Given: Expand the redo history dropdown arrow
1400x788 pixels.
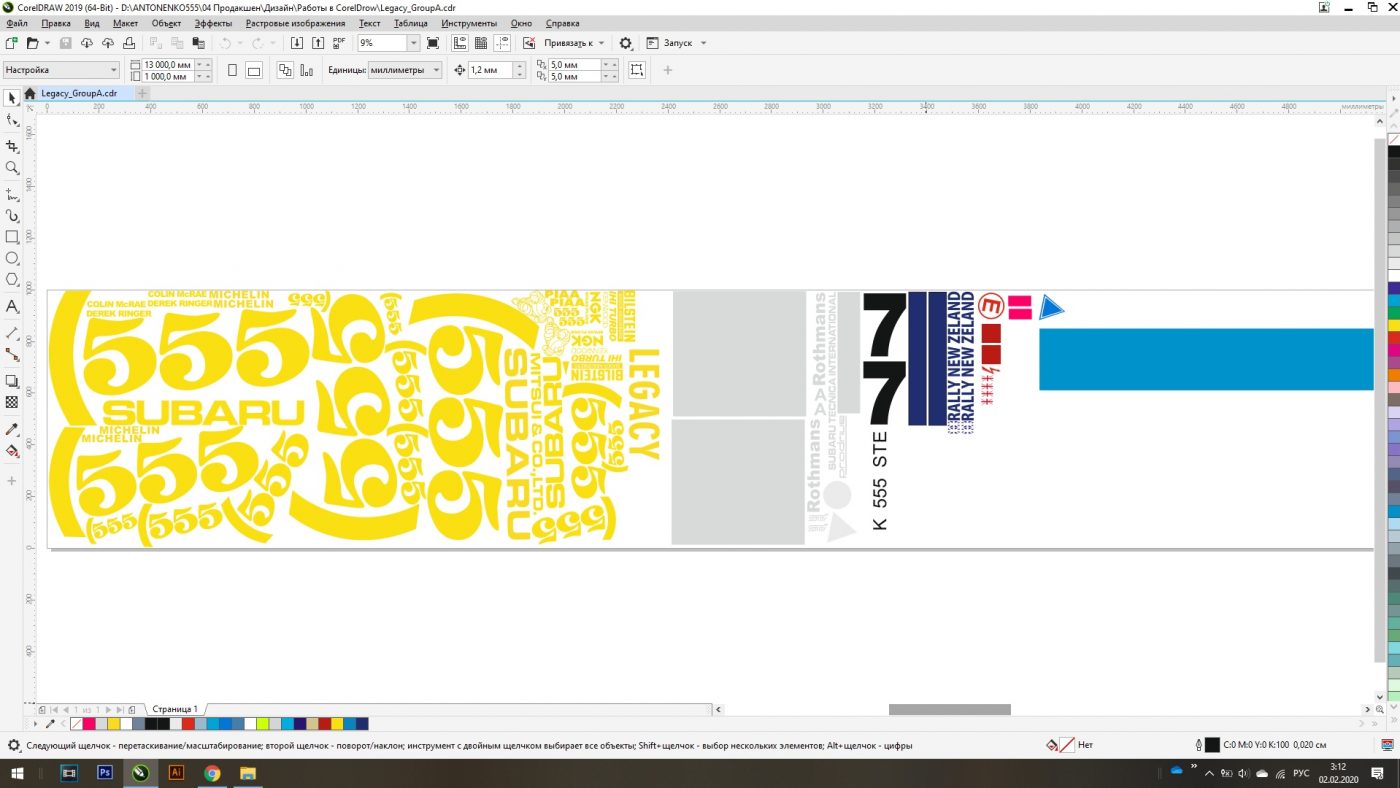Looking at the screenshot, I should [x=273, y=43].
